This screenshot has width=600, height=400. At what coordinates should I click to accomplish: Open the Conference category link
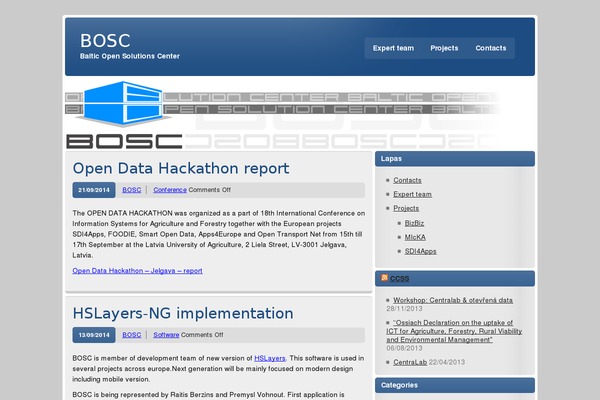click(x=170, y=190)
